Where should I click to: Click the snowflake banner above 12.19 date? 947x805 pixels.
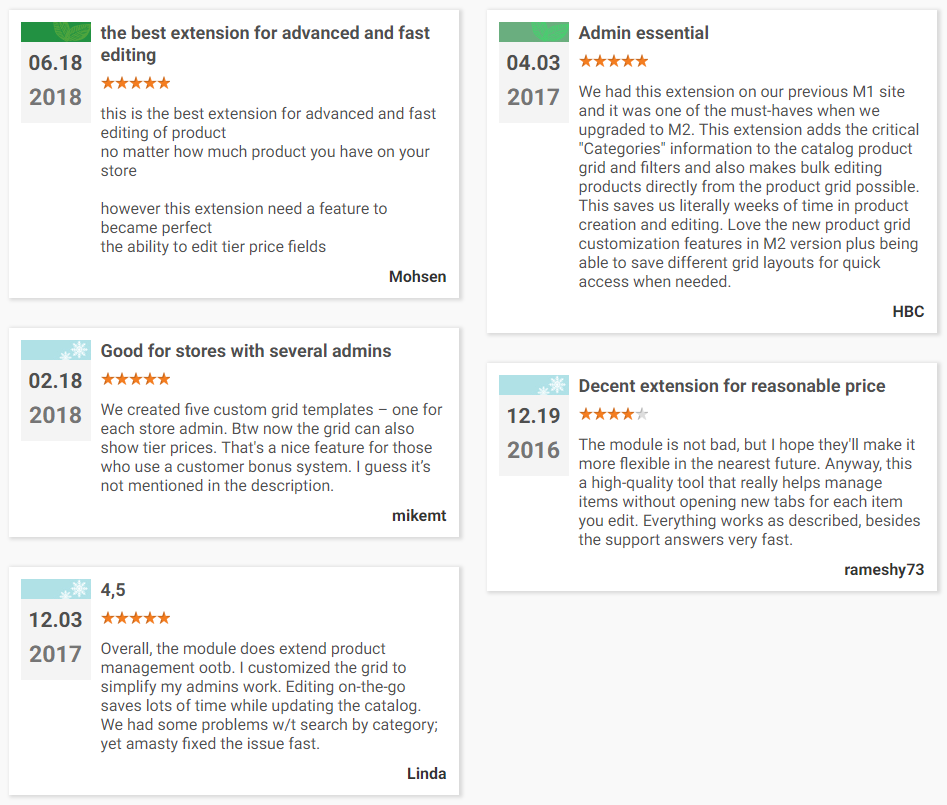pyautogui.click(x=534, y=385)
